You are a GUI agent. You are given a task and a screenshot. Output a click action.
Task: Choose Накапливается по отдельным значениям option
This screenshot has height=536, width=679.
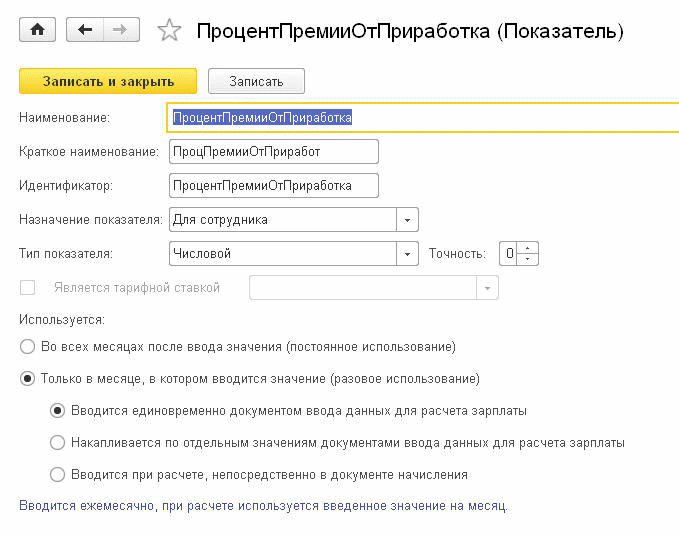[57, 442]
